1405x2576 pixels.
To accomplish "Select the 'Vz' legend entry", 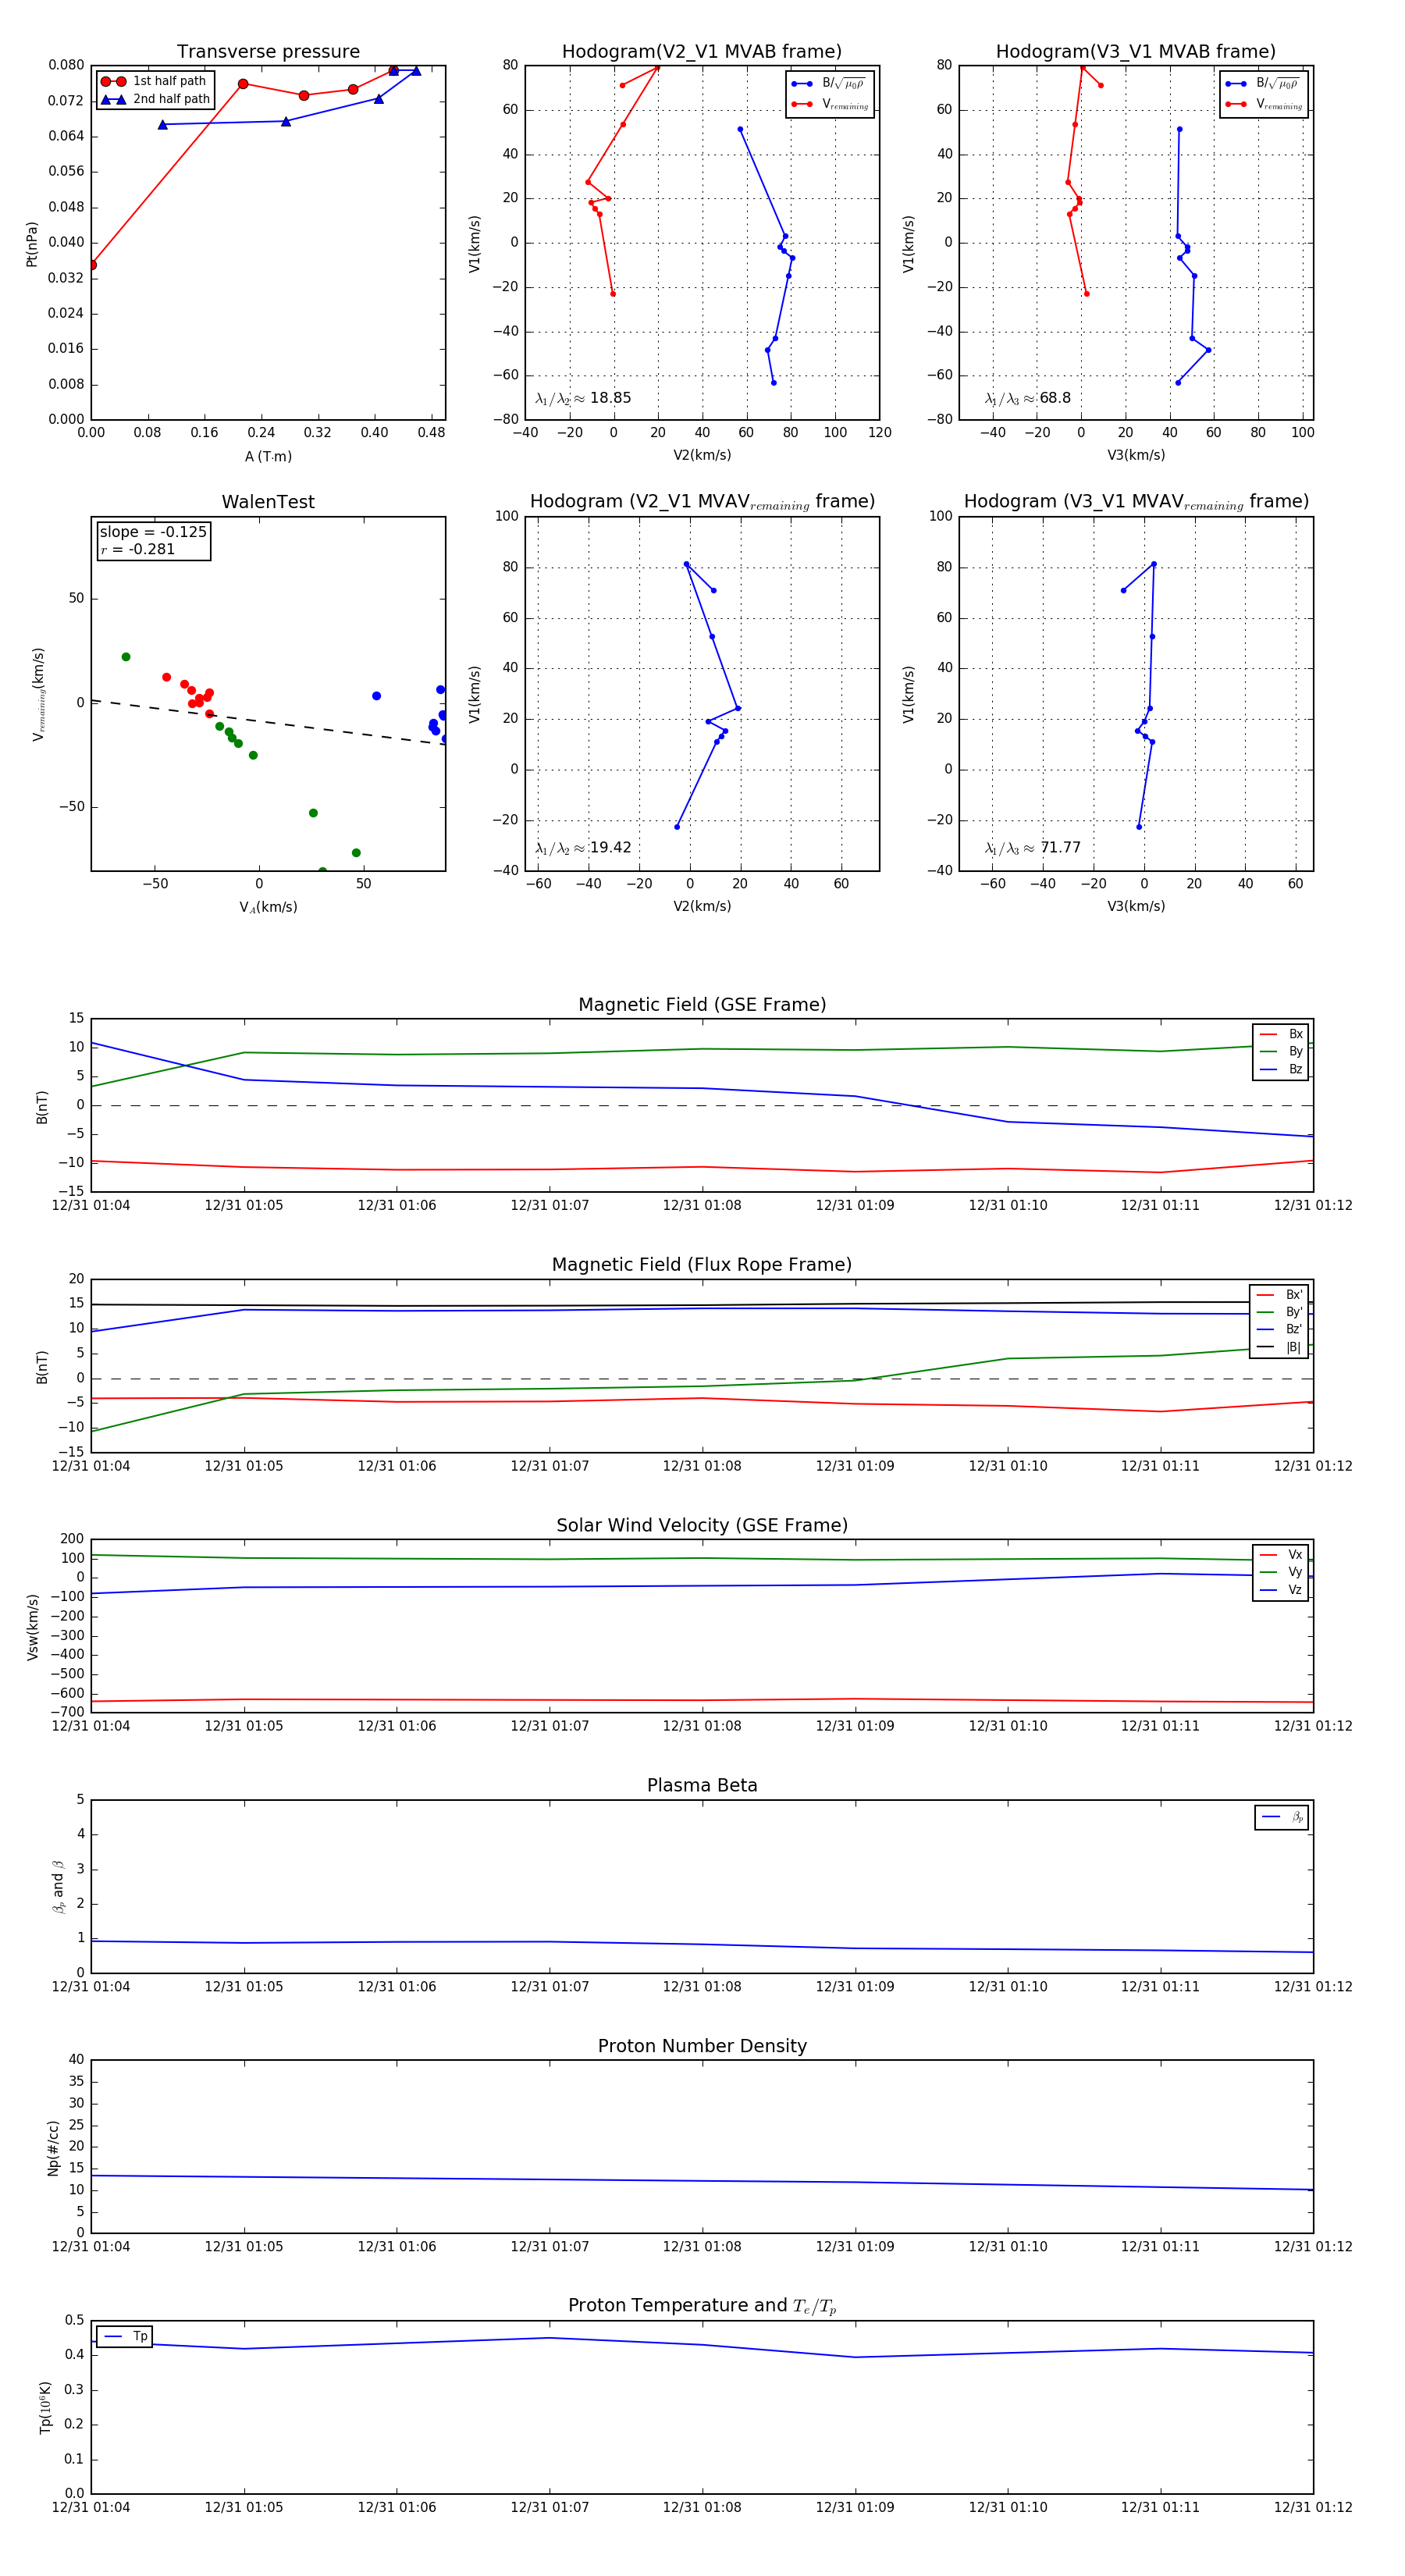I will click(x=1281, y=1590).
